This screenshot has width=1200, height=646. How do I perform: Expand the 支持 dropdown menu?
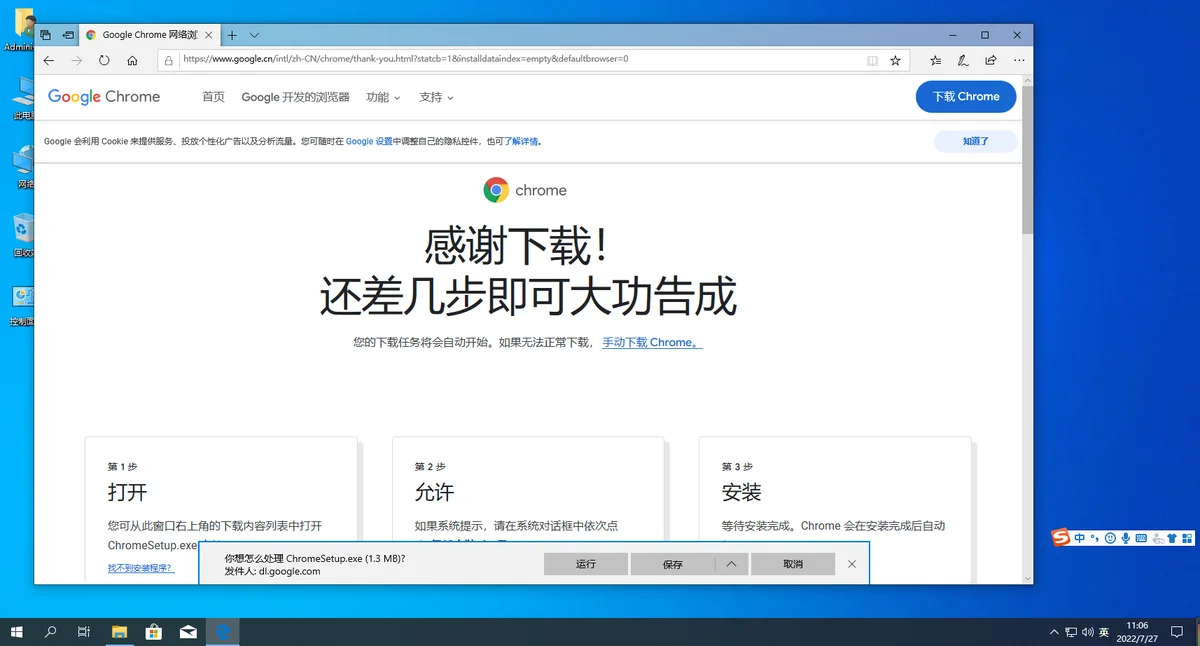pos(436,97)
